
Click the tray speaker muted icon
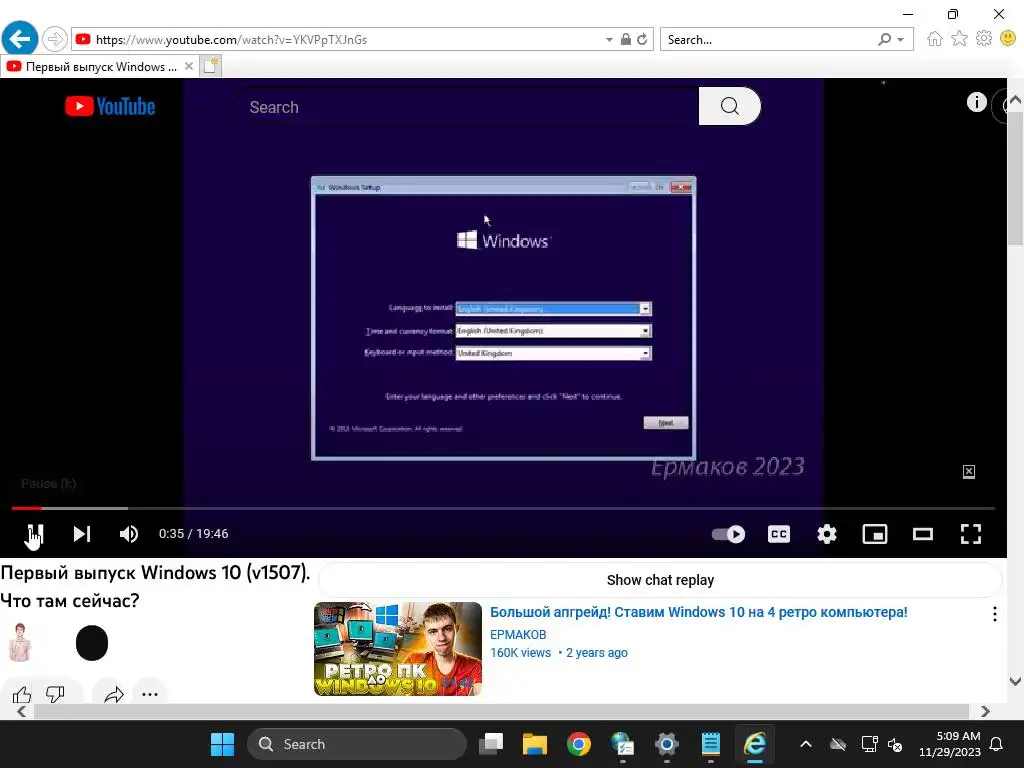point(895,744)
